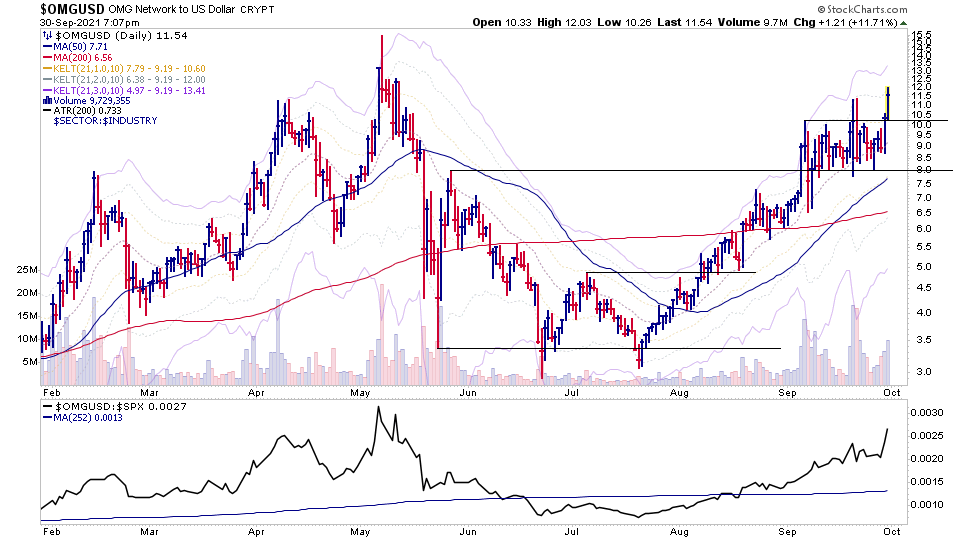Image resolution: width=960 pixels, height=540 pixels.
Task: Click the CRYPT exchange label
Action: pyautogui.click(x=257, y=10)
